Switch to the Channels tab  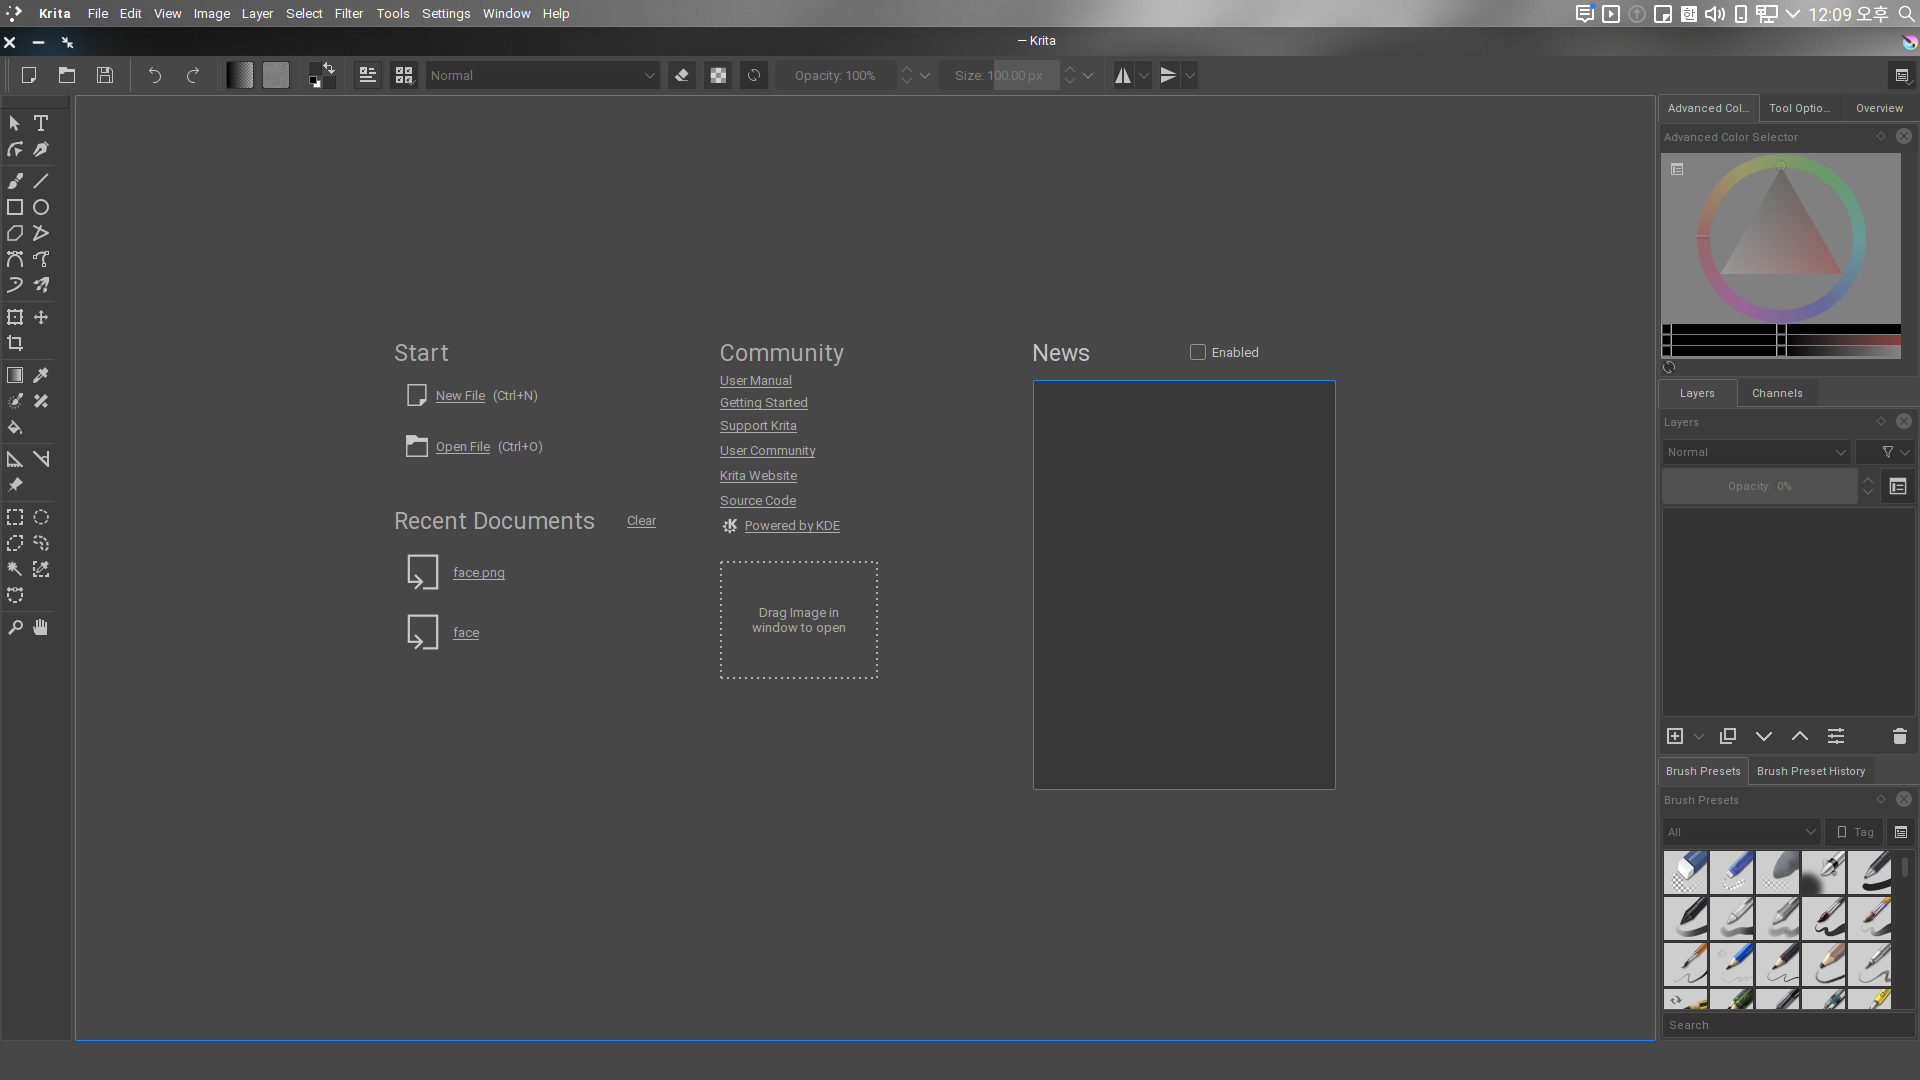[1776, 393]
